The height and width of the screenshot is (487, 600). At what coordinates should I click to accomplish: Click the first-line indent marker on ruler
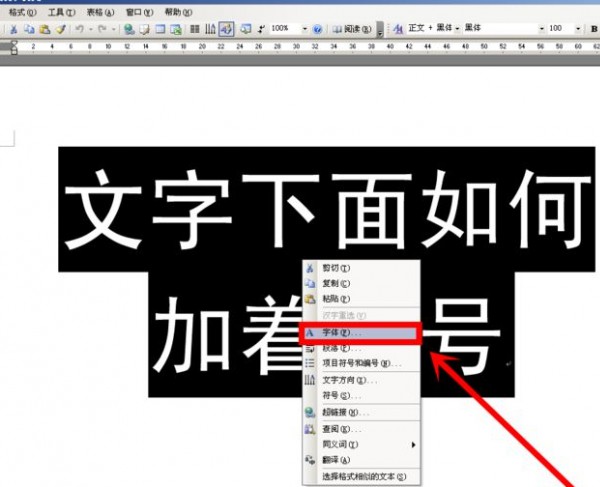pos(14,43)
